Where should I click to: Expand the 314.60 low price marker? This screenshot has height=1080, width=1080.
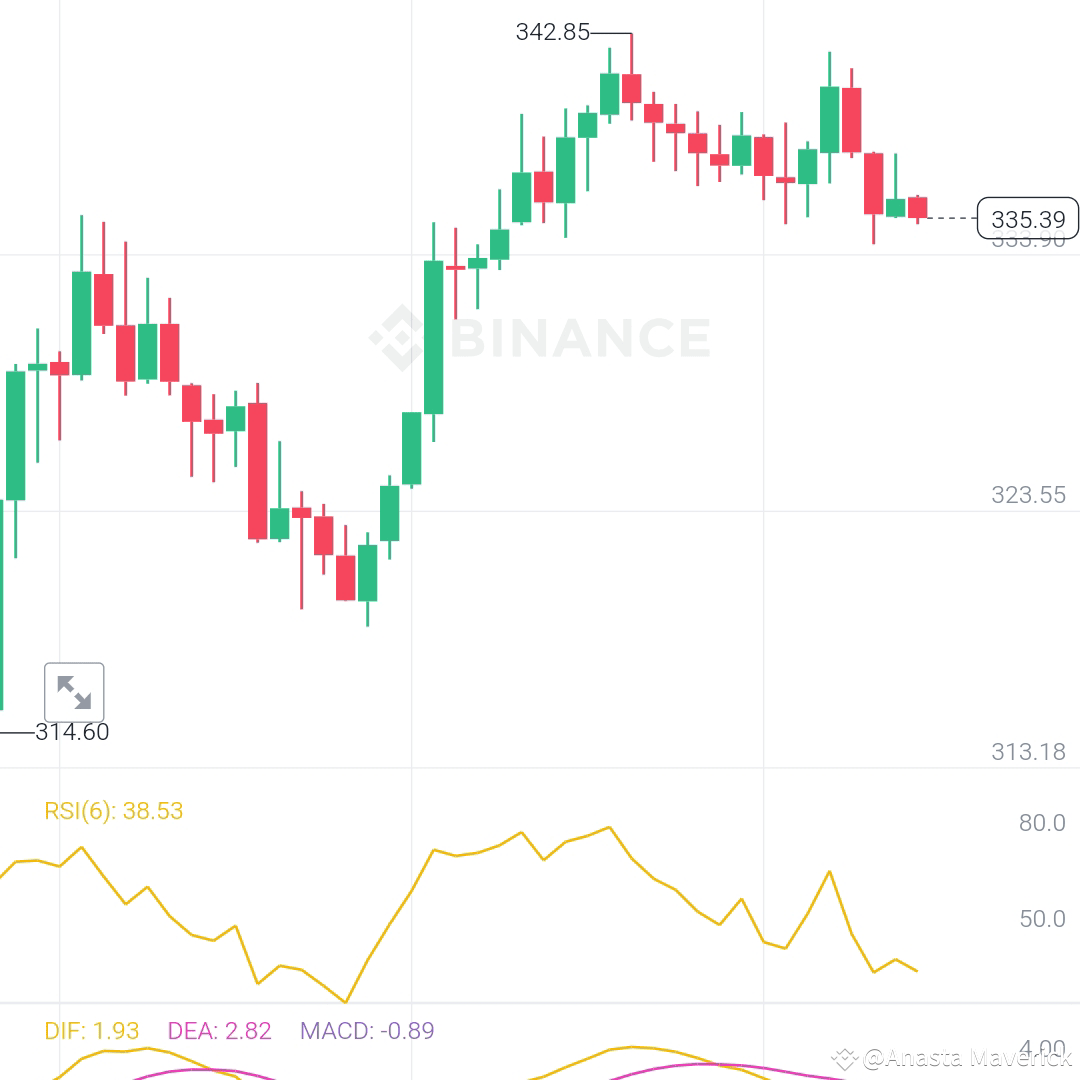pyautogui.click(x=72, y=732)
